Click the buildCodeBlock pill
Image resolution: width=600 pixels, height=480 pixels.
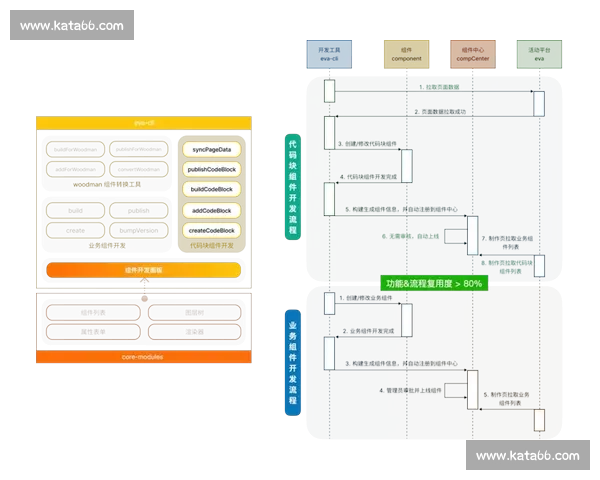[211, 189]
